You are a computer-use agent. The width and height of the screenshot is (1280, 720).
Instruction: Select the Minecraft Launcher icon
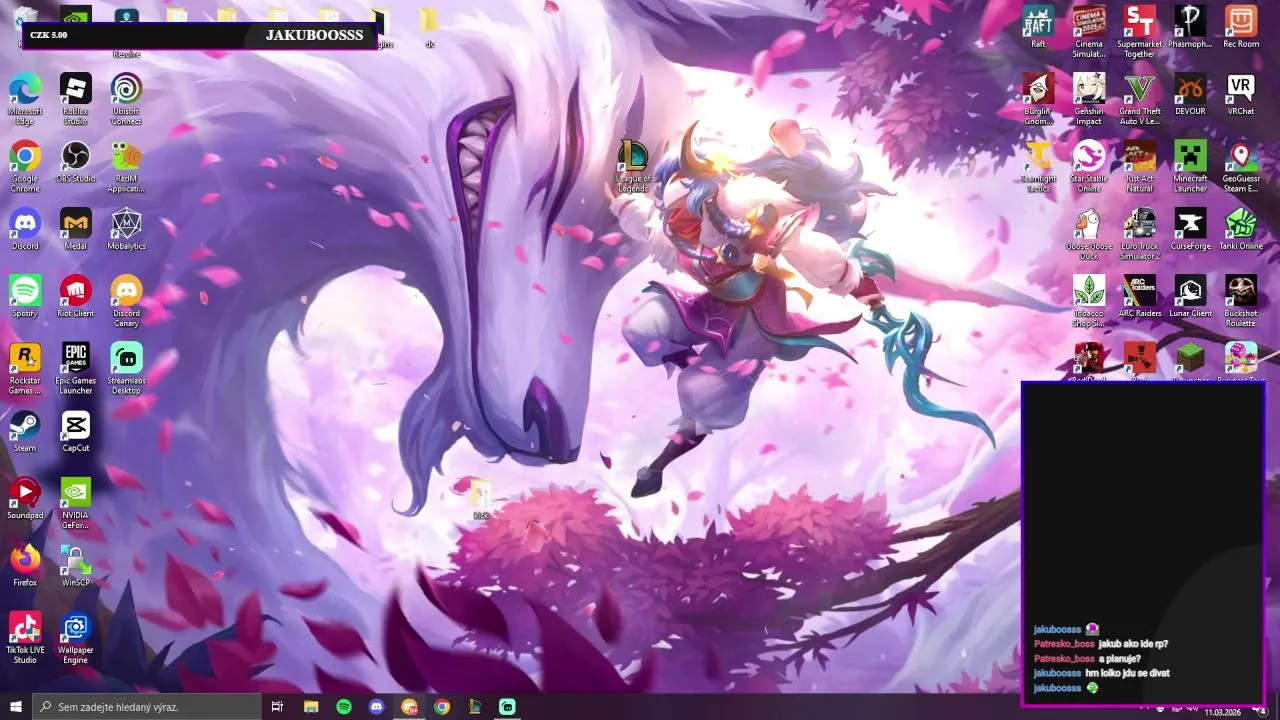1190,166
